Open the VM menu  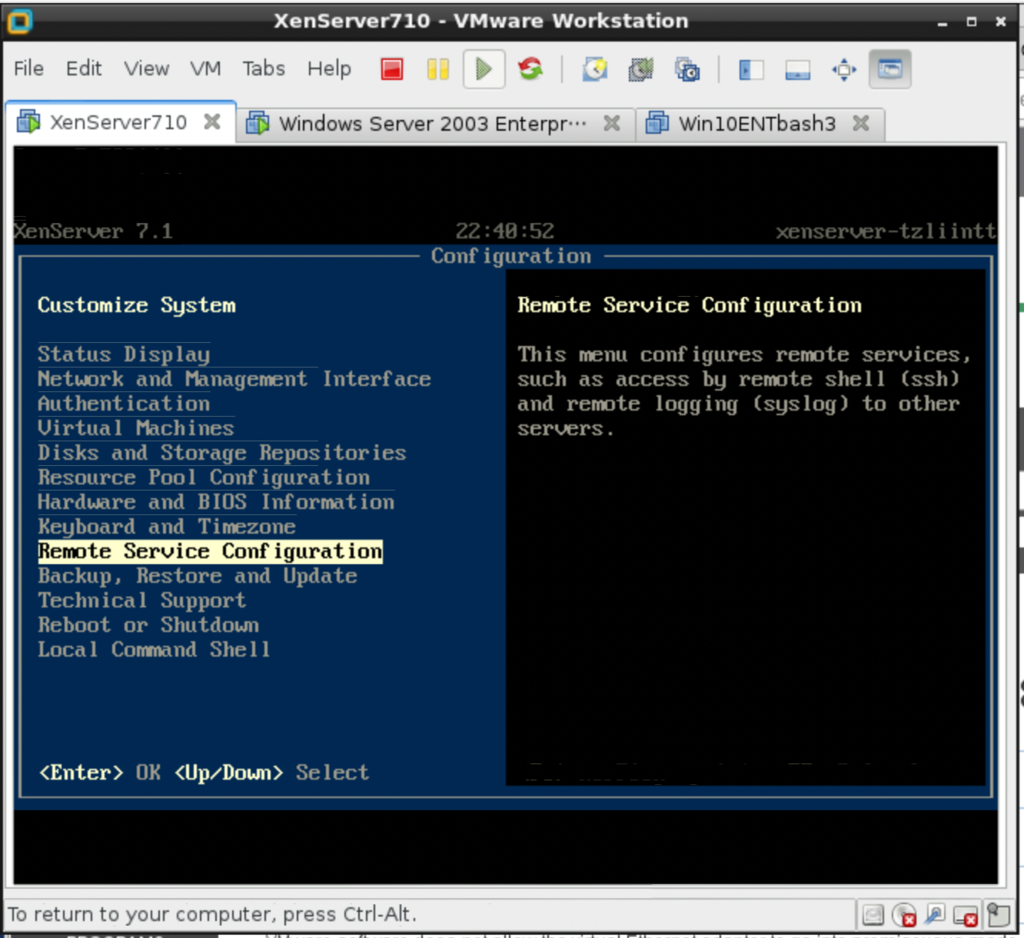(x=205, y=69)
